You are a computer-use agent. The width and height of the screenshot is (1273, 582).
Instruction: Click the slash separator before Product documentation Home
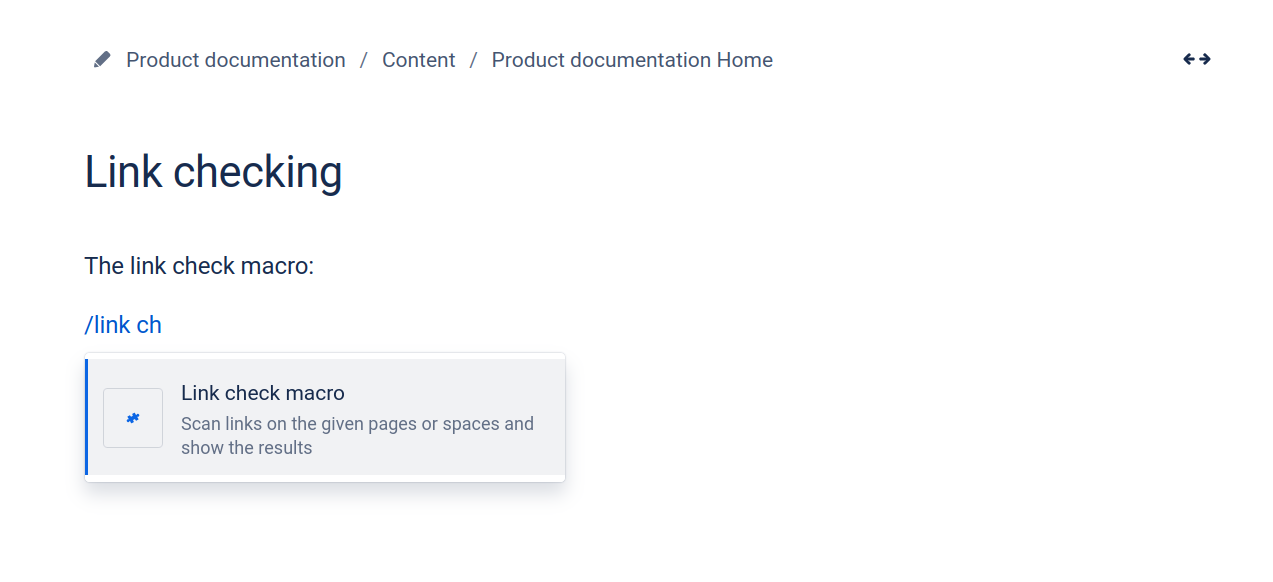[474, 60]
